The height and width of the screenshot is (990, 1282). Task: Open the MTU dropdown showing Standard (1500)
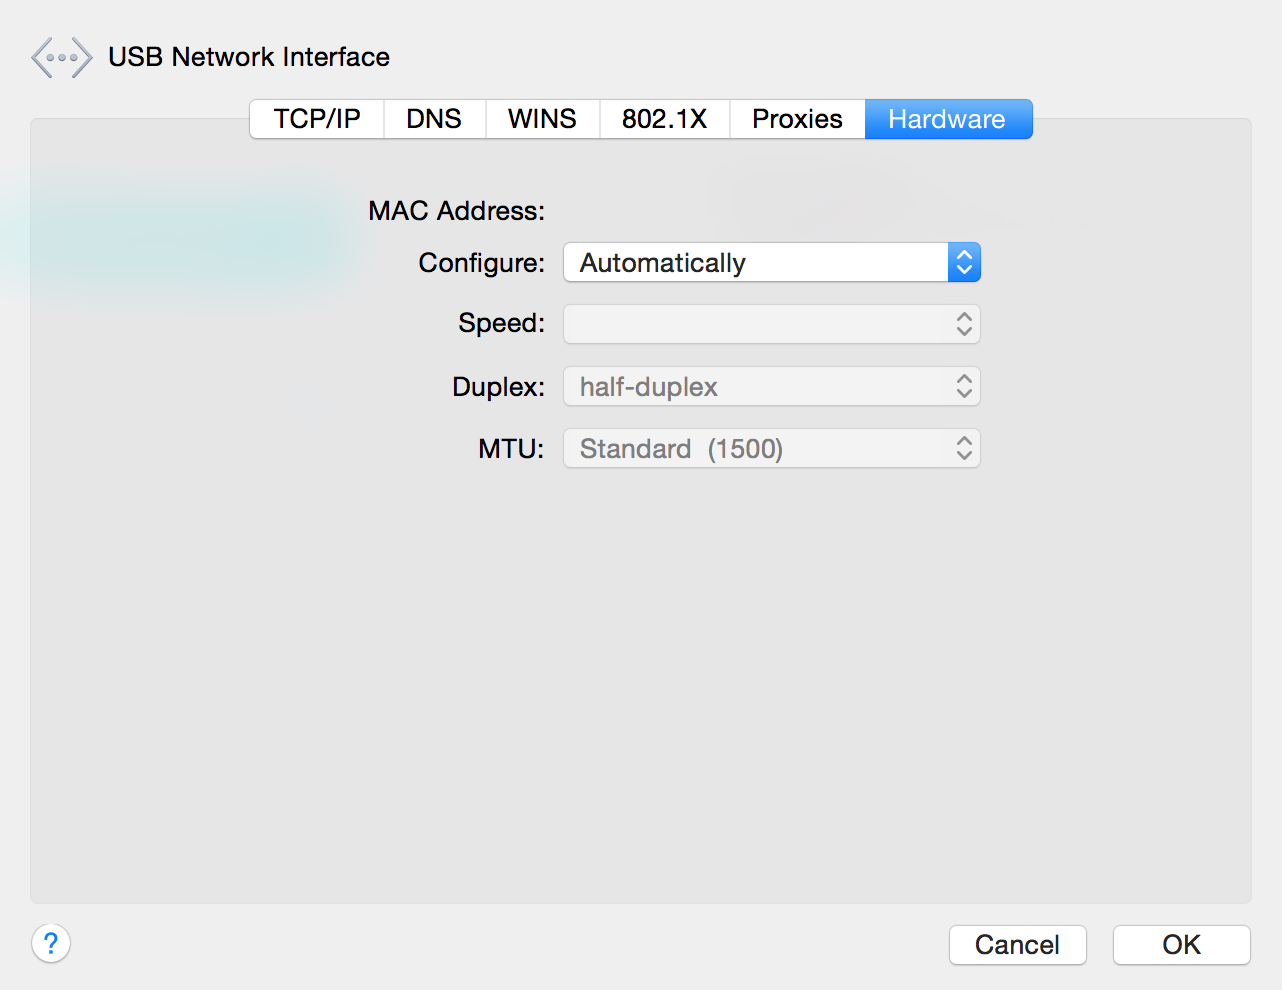coord(755,449)
